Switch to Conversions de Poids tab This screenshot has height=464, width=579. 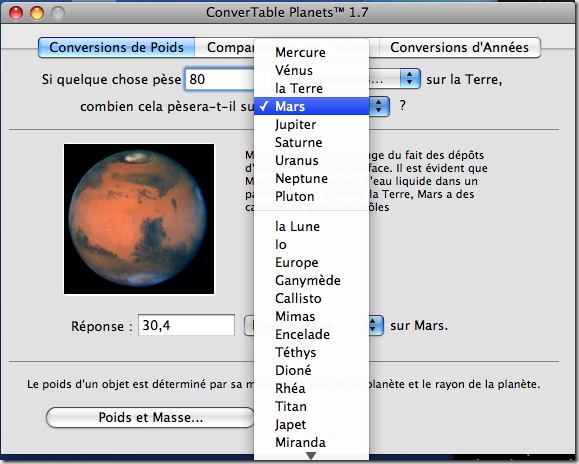click(x=116, y=47)
